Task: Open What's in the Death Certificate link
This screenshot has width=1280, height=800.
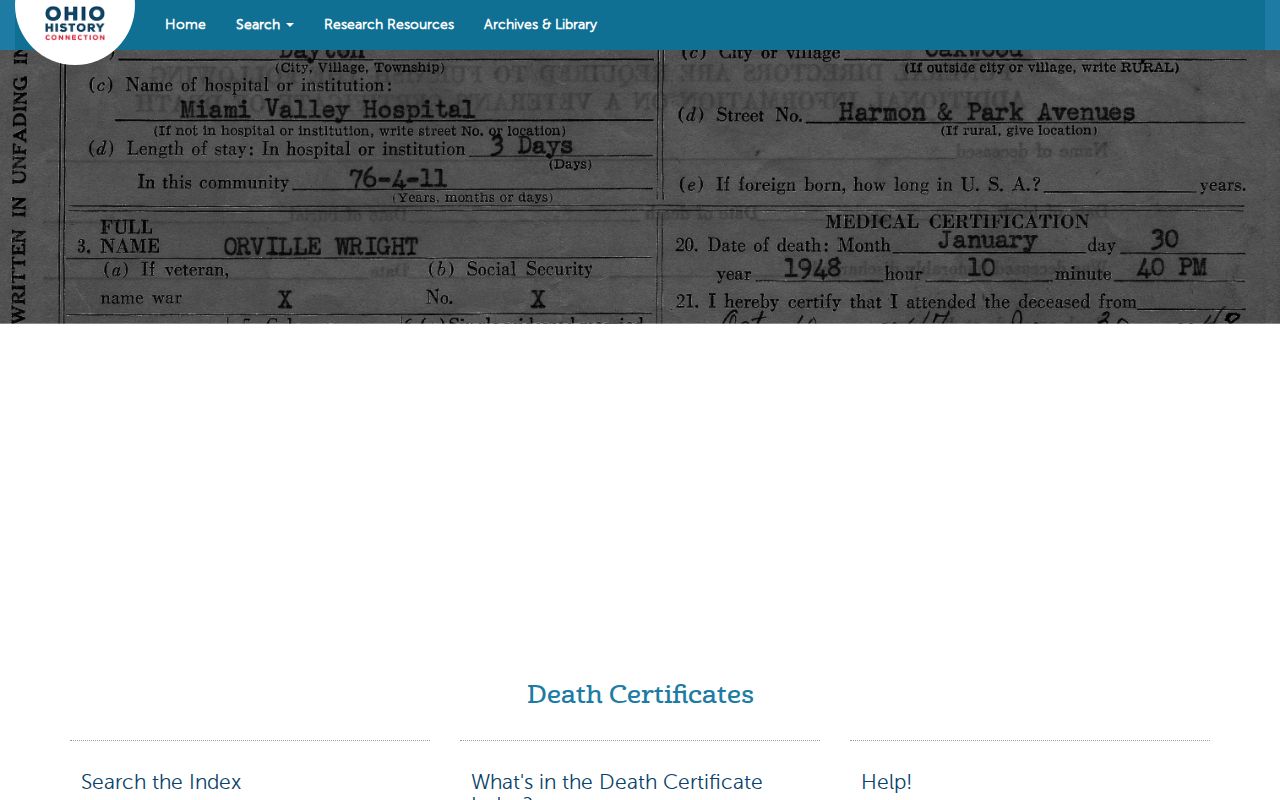Action: 617,786
